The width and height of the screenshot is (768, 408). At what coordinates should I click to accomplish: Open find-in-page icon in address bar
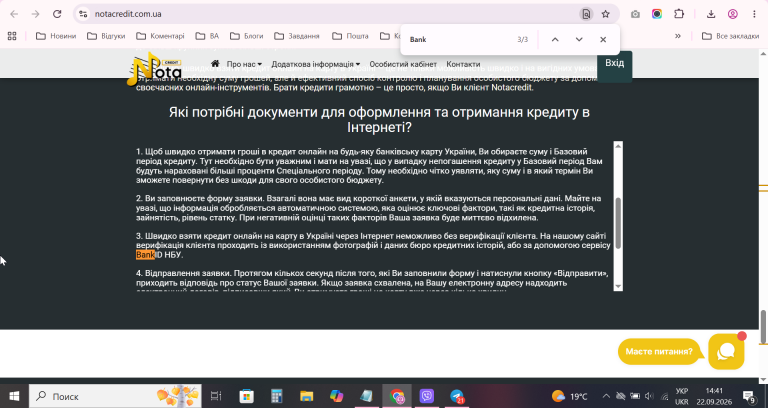pos(586,14)
